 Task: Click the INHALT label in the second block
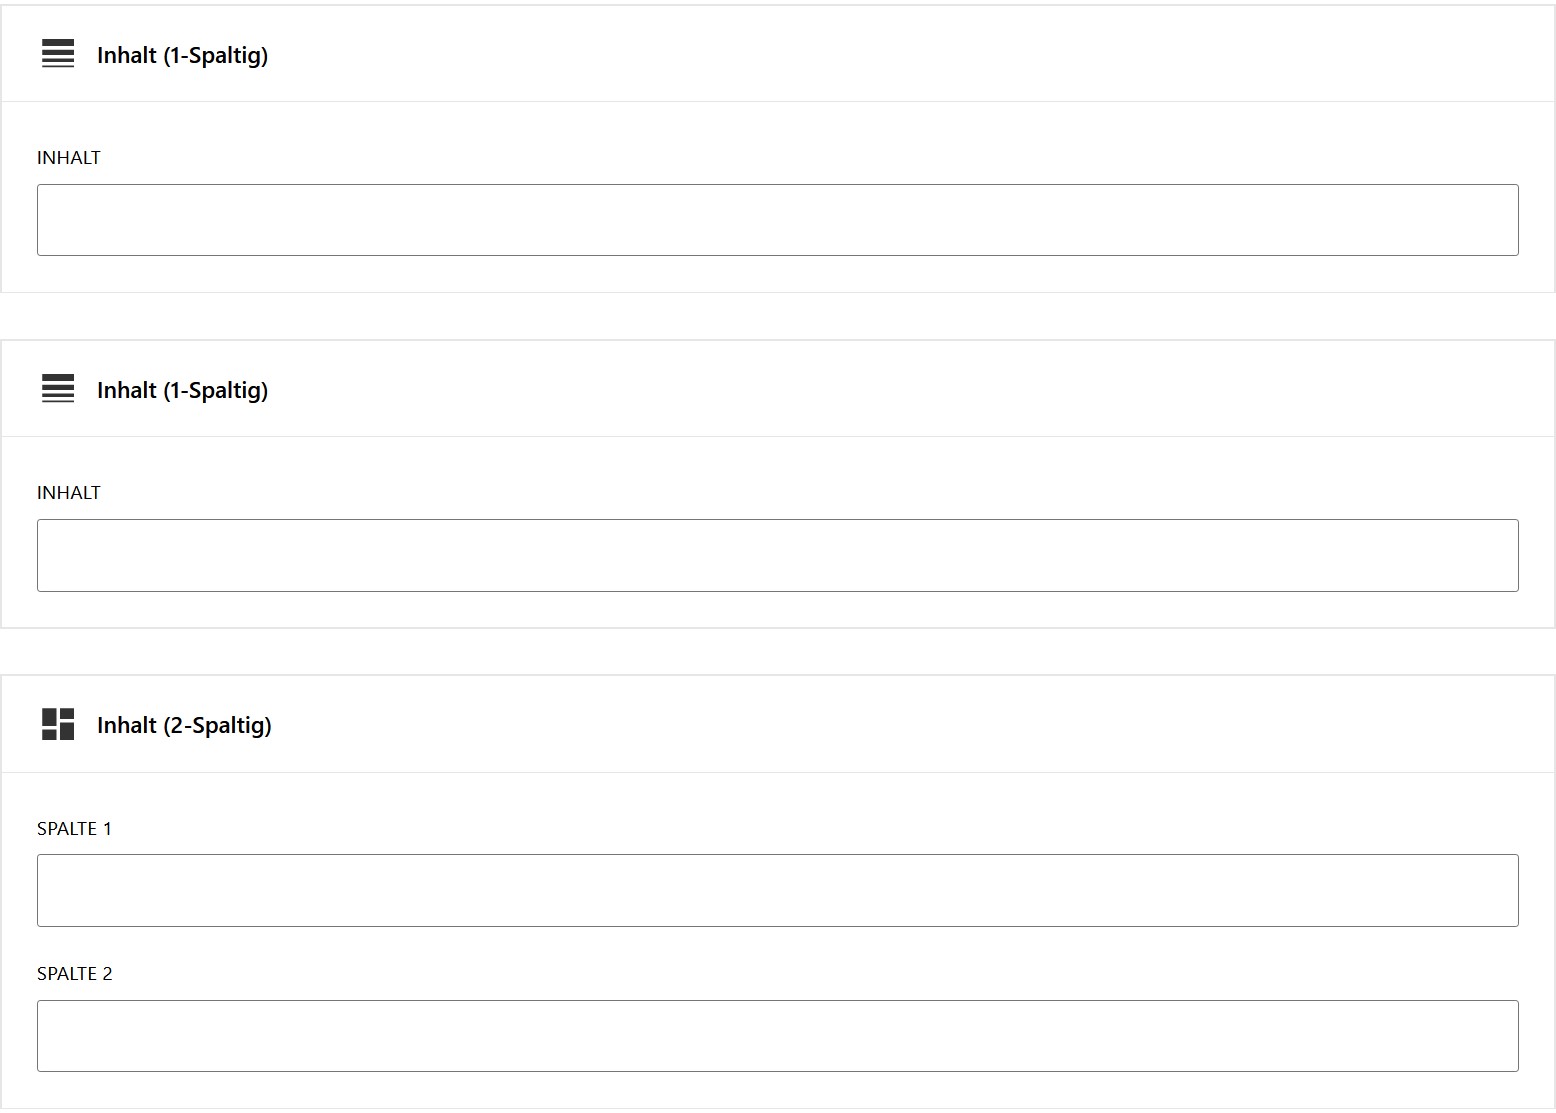69,493
